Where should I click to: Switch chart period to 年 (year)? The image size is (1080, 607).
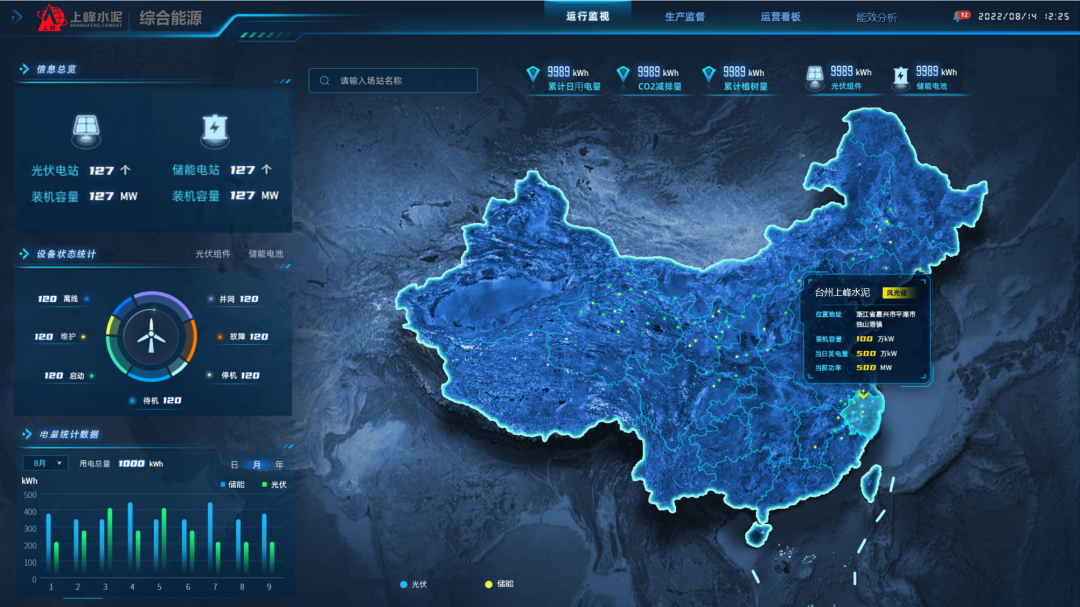pos(279,464)
